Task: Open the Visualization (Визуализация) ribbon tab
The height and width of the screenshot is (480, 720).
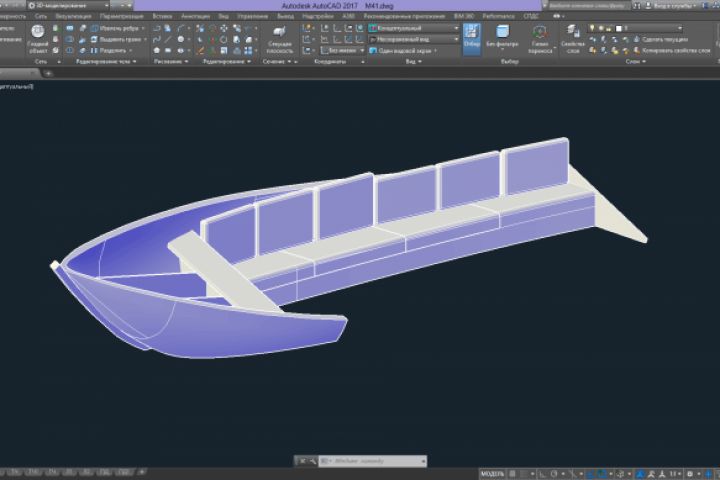Action: click(73, 16)
